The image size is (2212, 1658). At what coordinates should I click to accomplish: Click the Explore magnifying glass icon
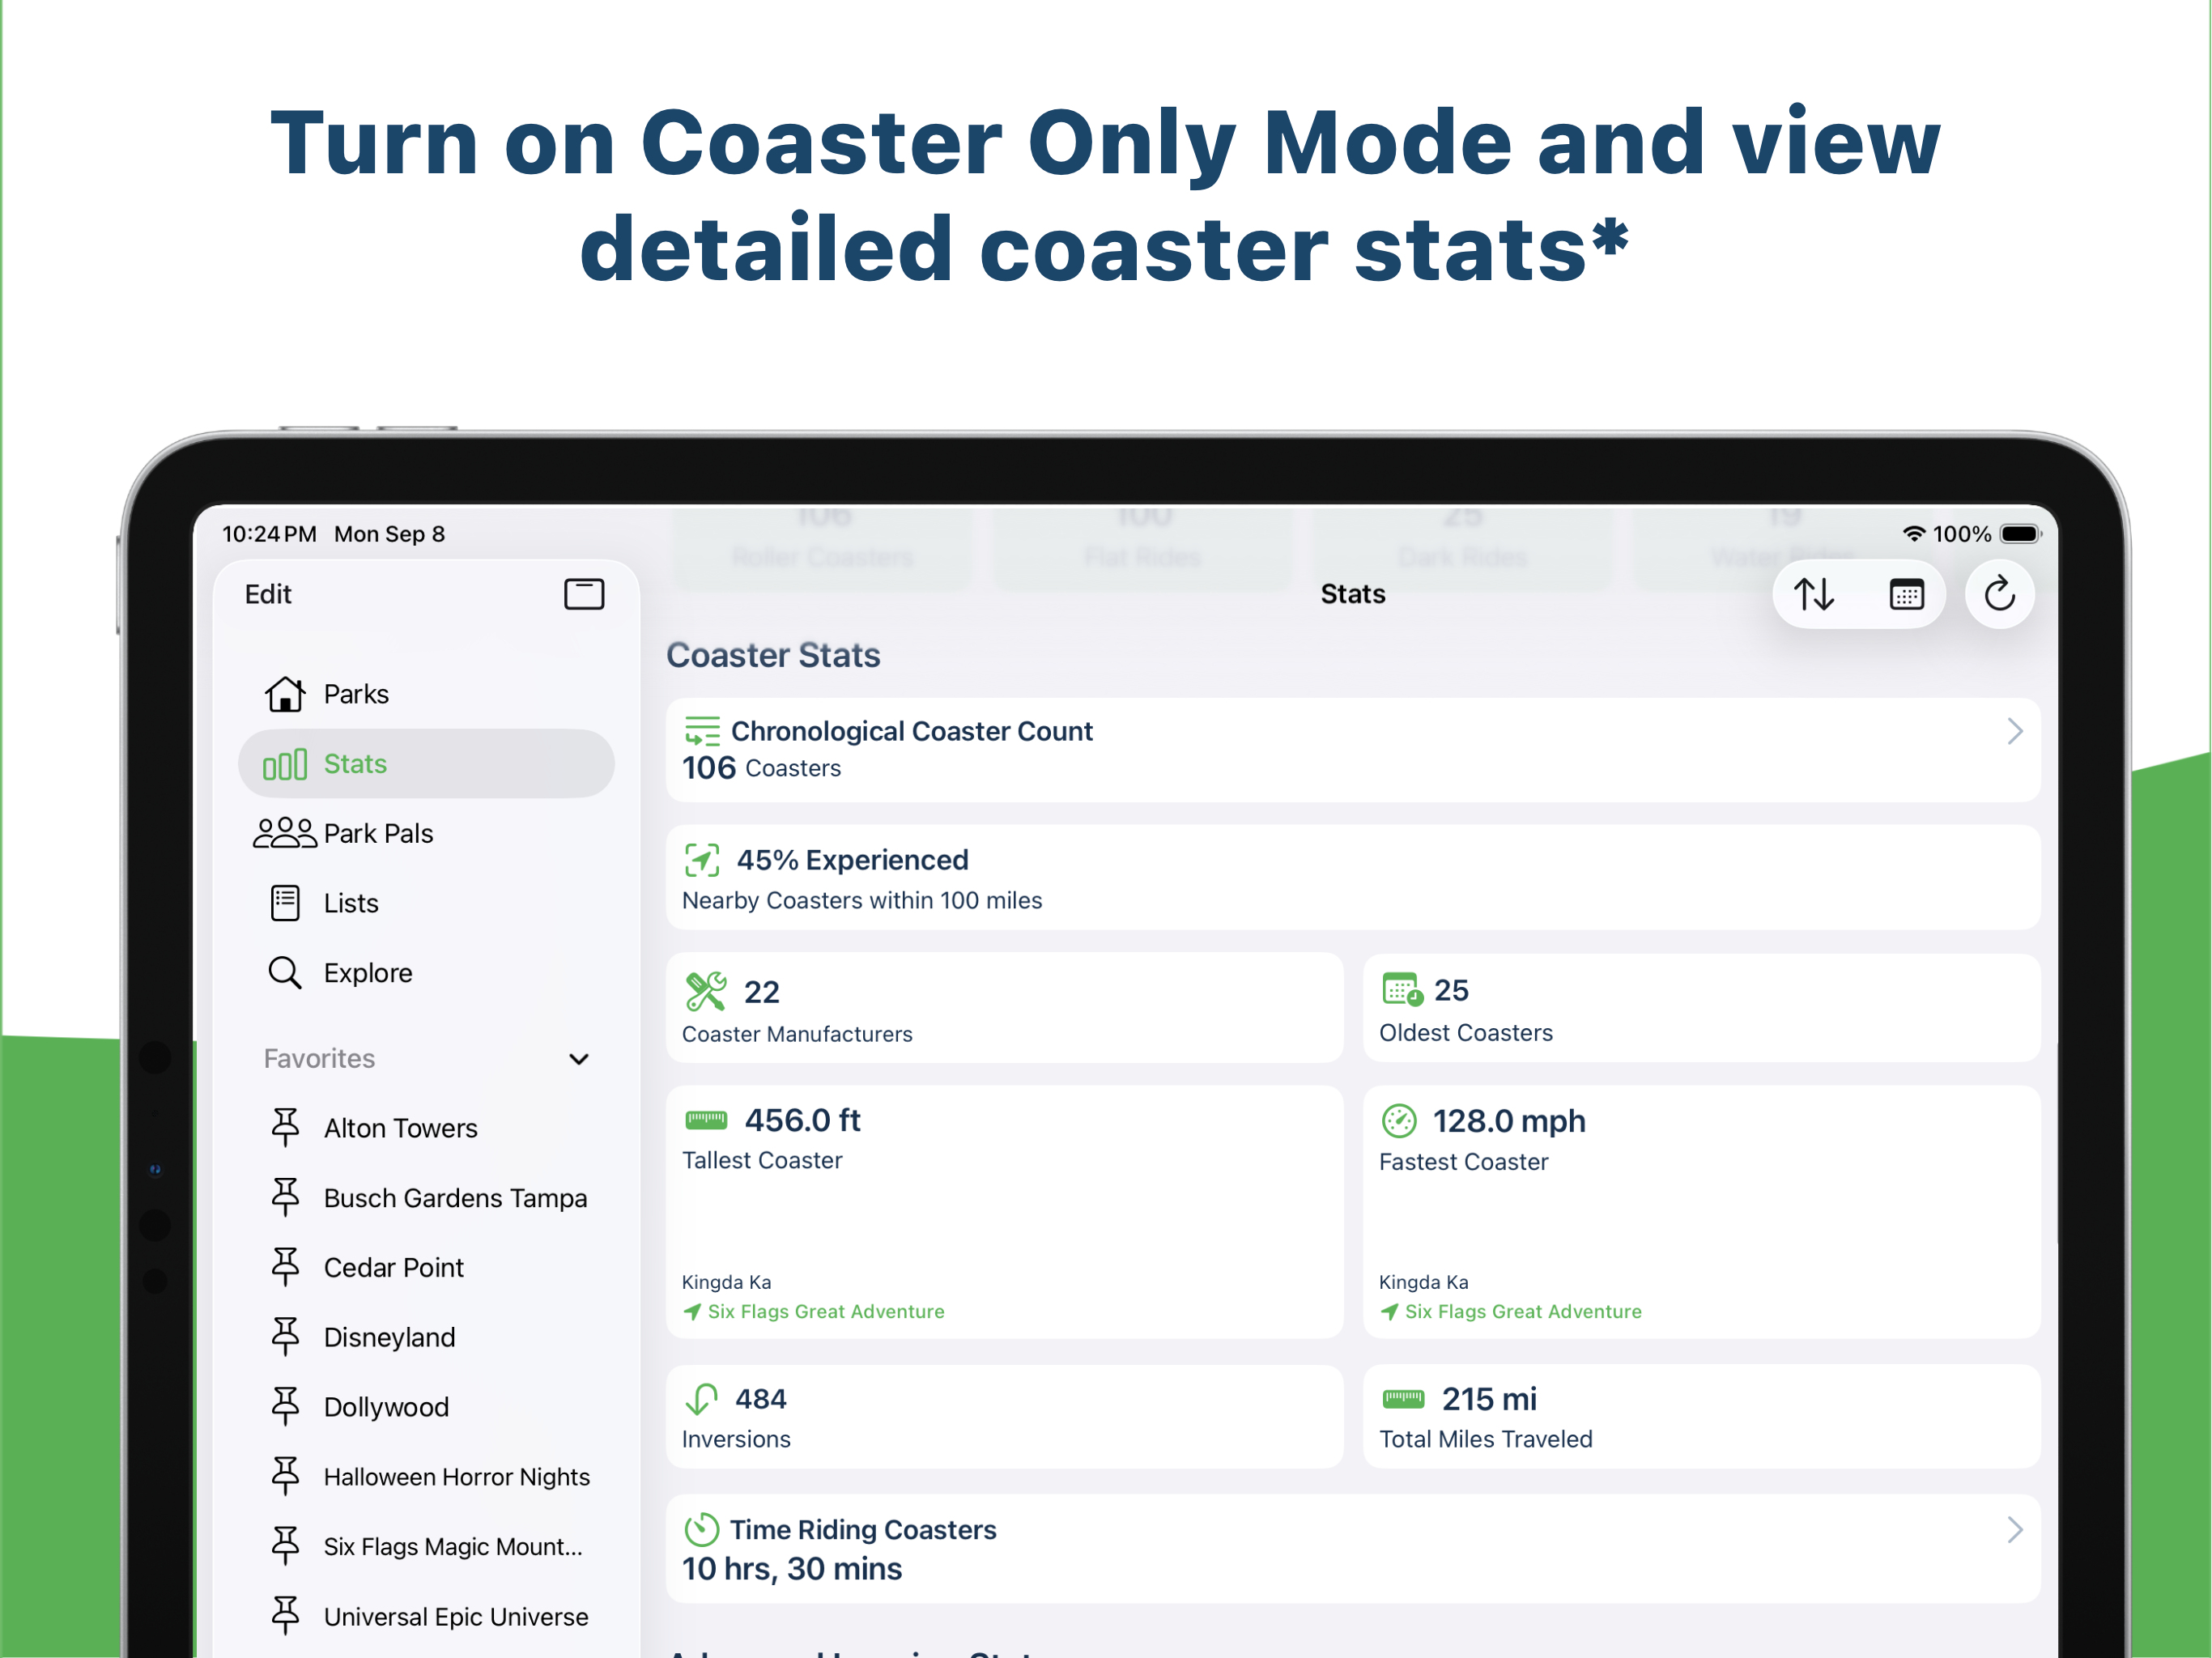(x=285, y=973)
